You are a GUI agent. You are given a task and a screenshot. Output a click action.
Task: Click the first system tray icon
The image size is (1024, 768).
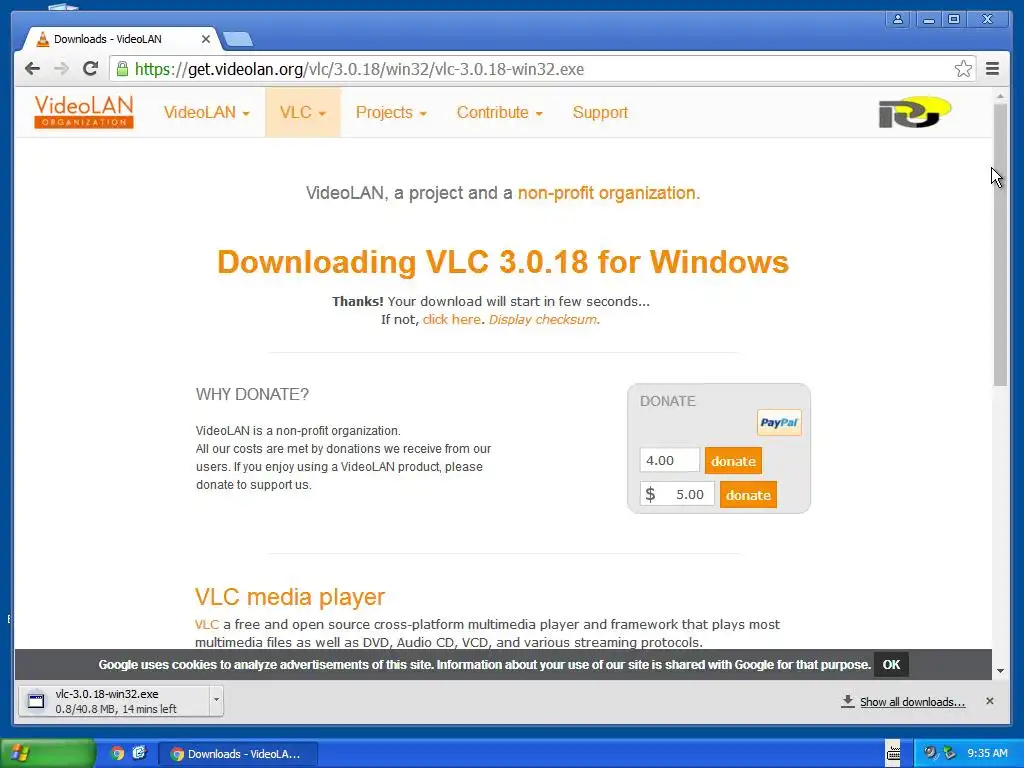click(929, 753)
